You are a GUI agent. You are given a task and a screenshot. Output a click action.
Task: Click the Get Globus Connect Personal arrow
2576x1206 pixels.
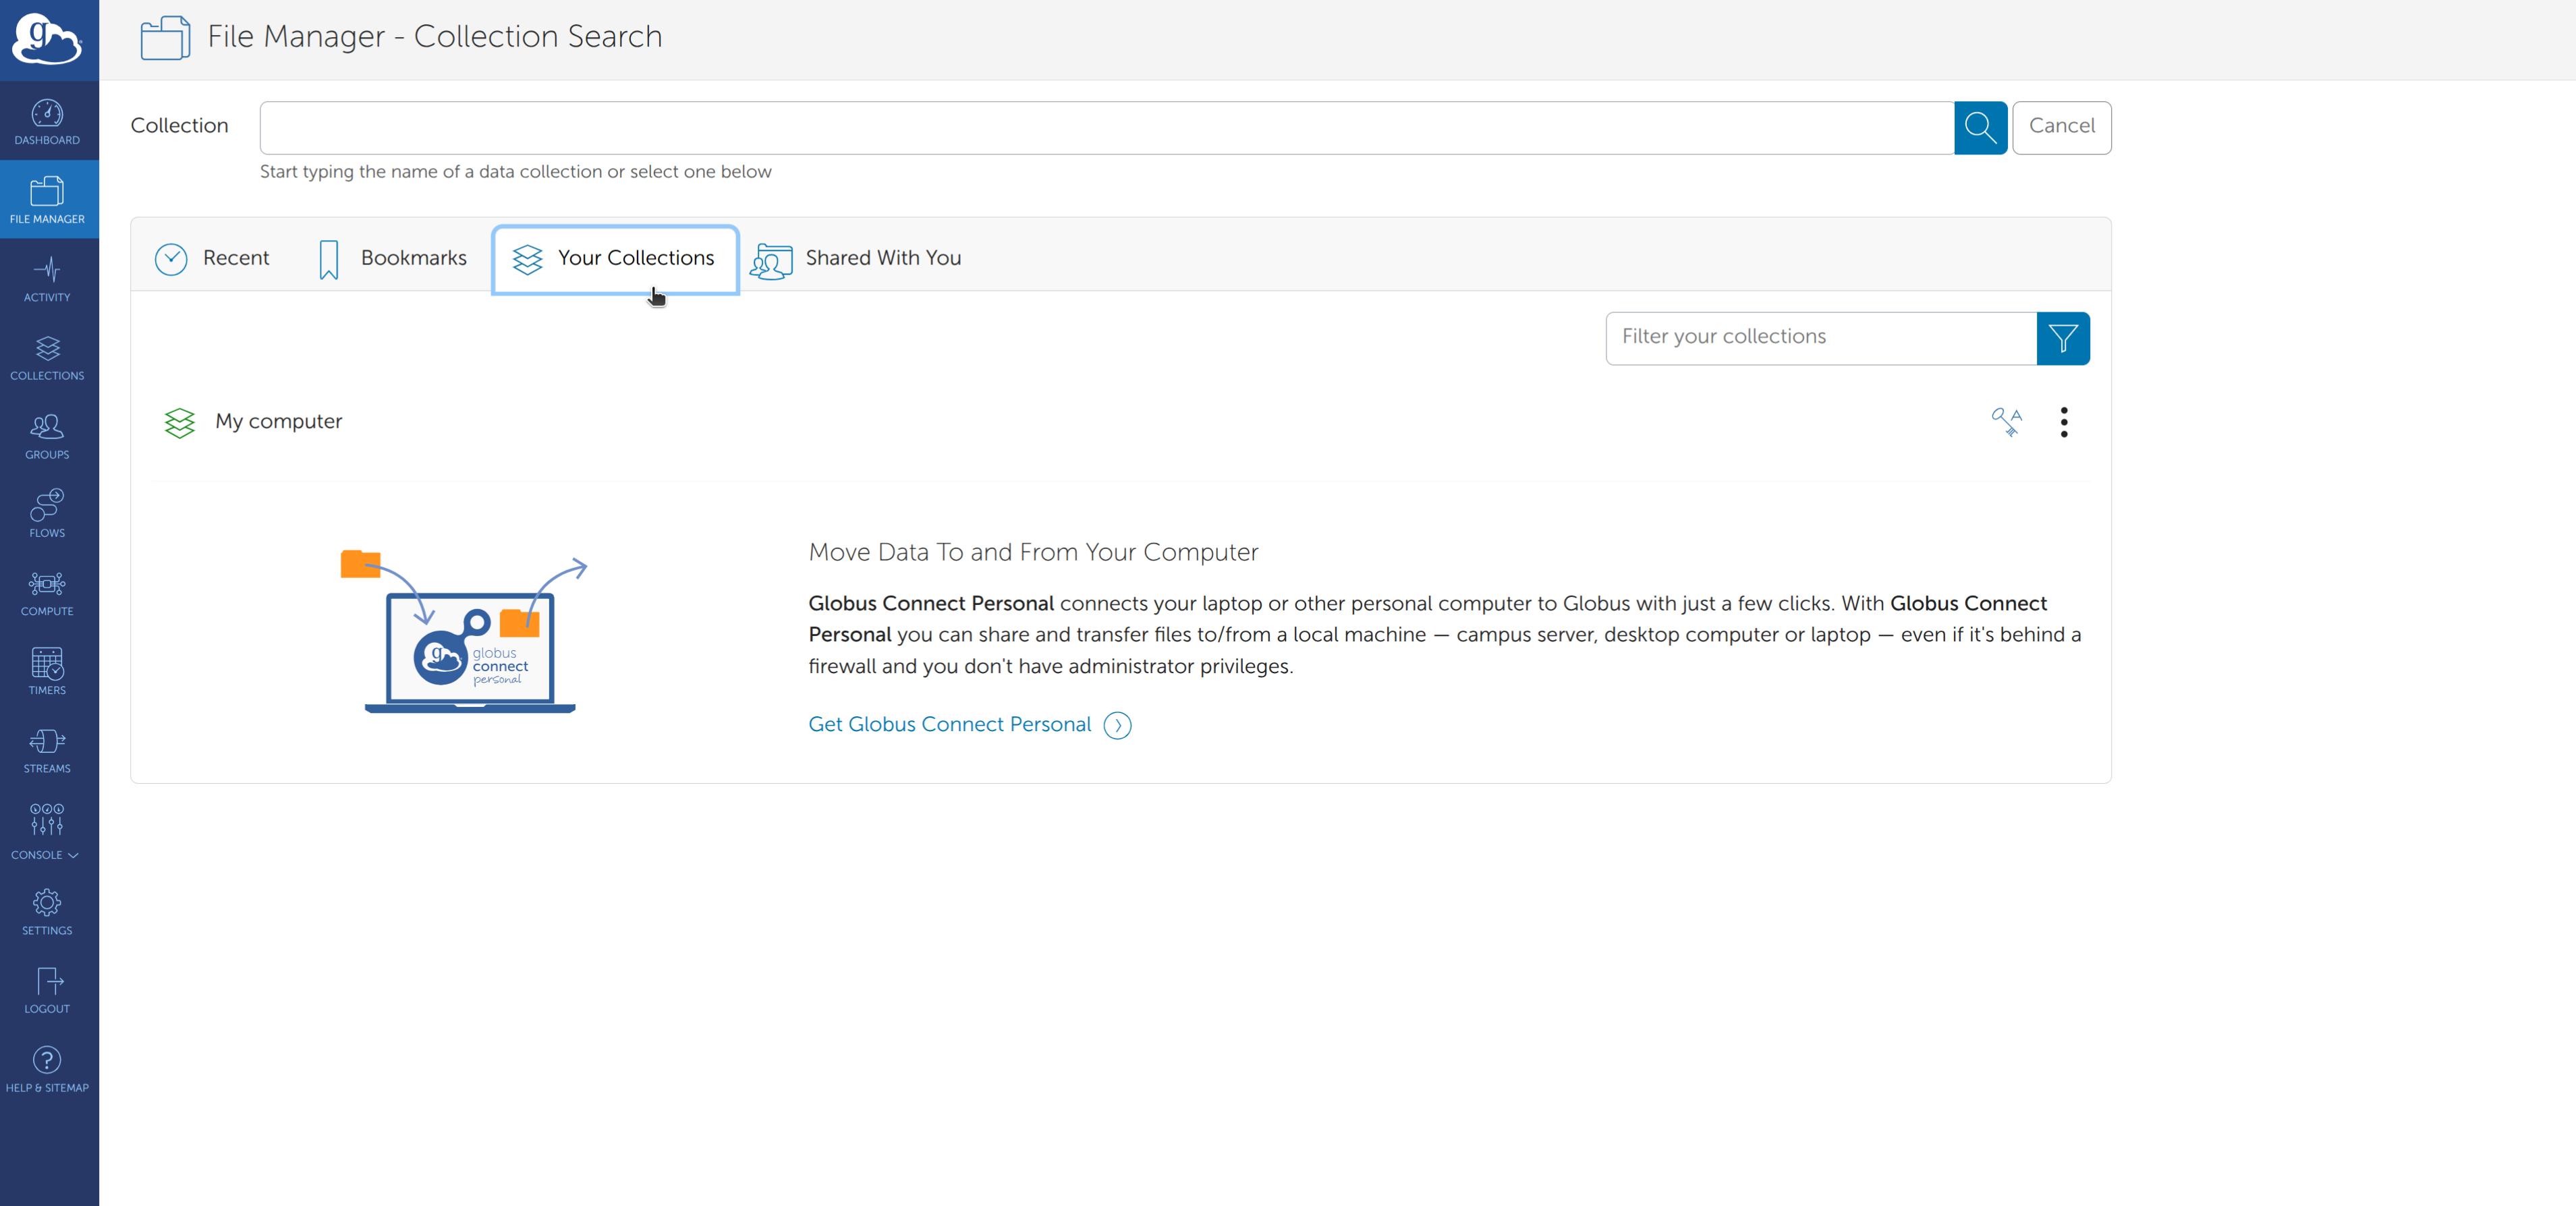[1117, 725]
